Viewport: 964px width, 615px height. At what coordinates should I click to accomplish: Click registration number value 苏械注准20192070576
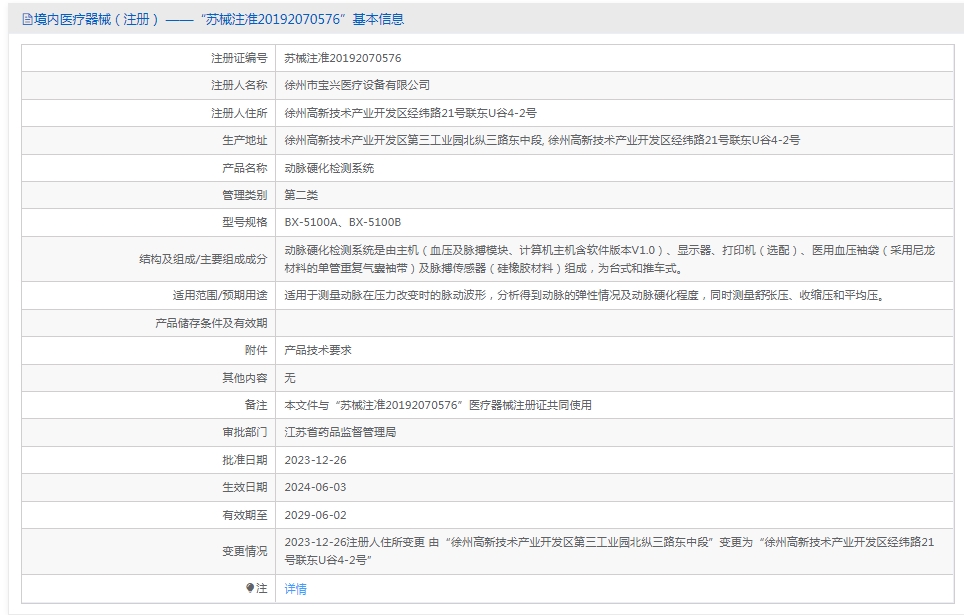(342, 58)
